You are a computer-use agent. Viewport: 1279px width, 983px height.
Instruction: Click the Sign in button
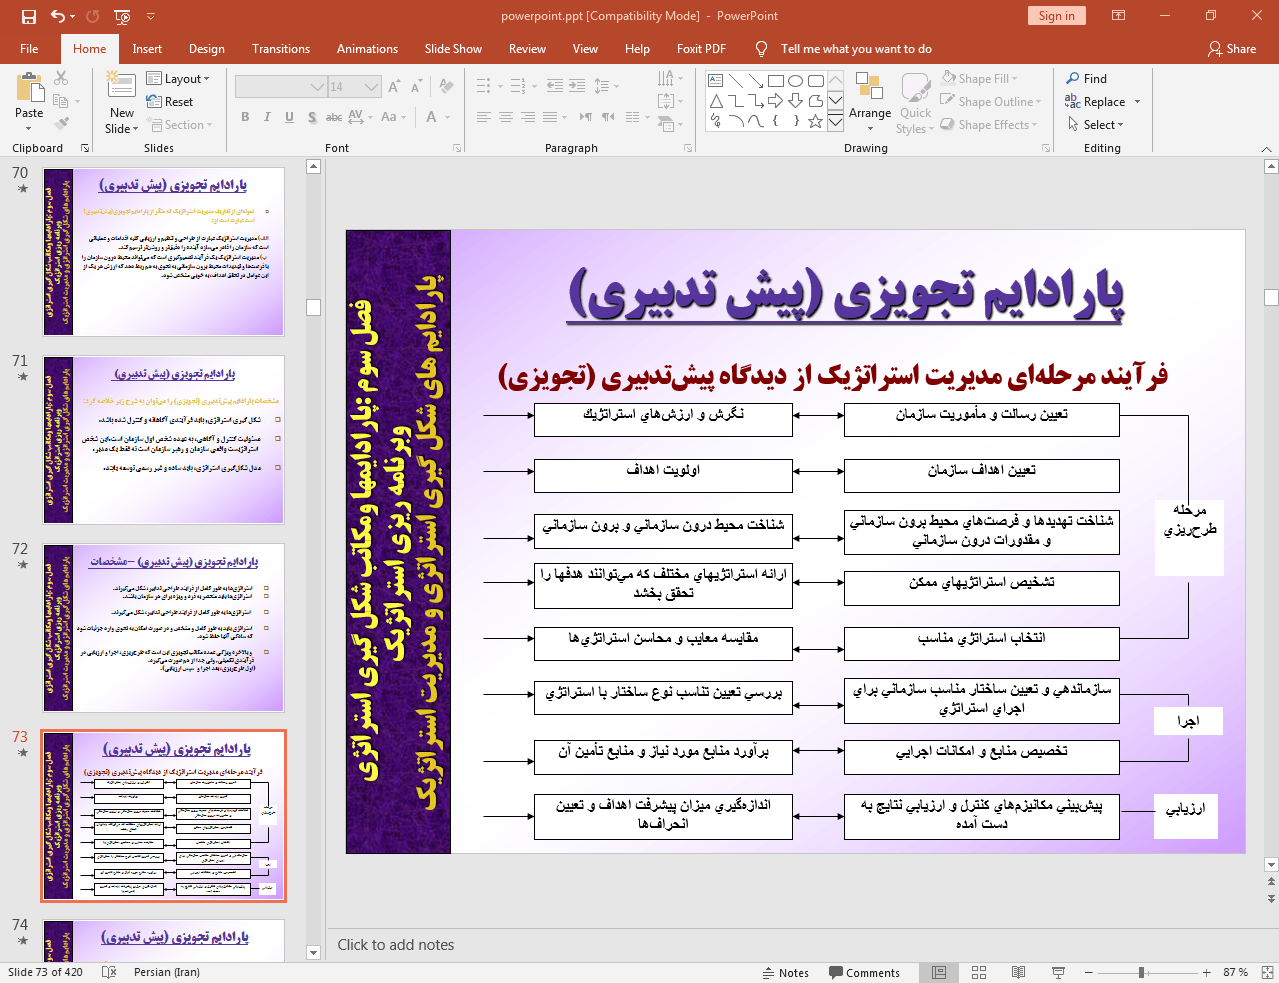1056,16
